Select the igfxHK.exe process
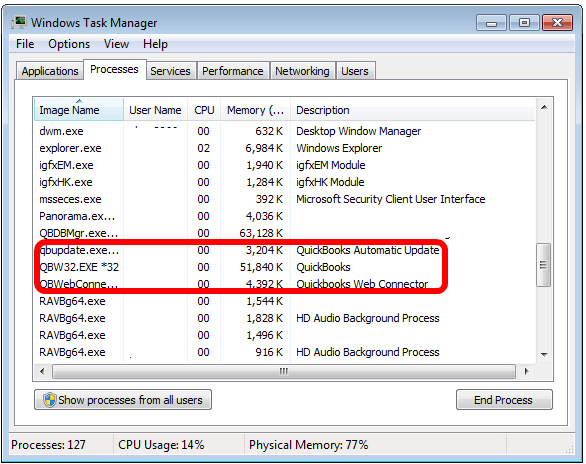 pyautogui.click(x=284, y=182)
